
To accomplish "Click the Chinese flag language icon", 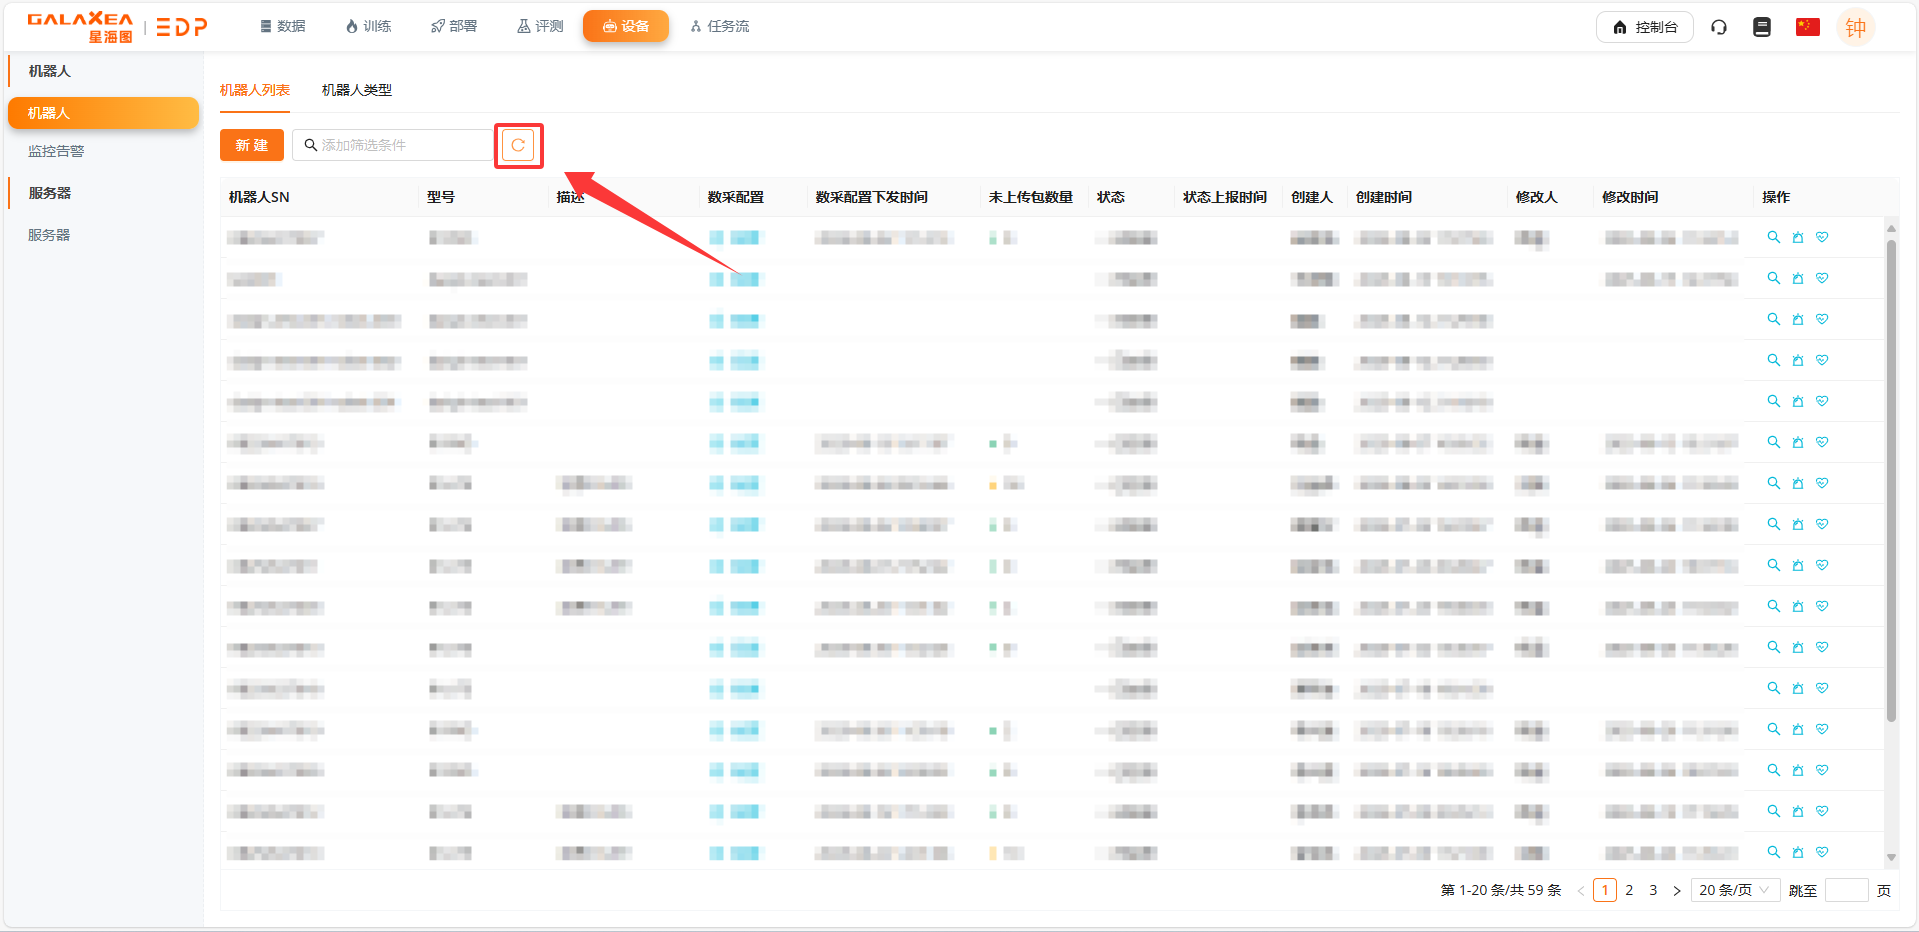I will 1807,27.
